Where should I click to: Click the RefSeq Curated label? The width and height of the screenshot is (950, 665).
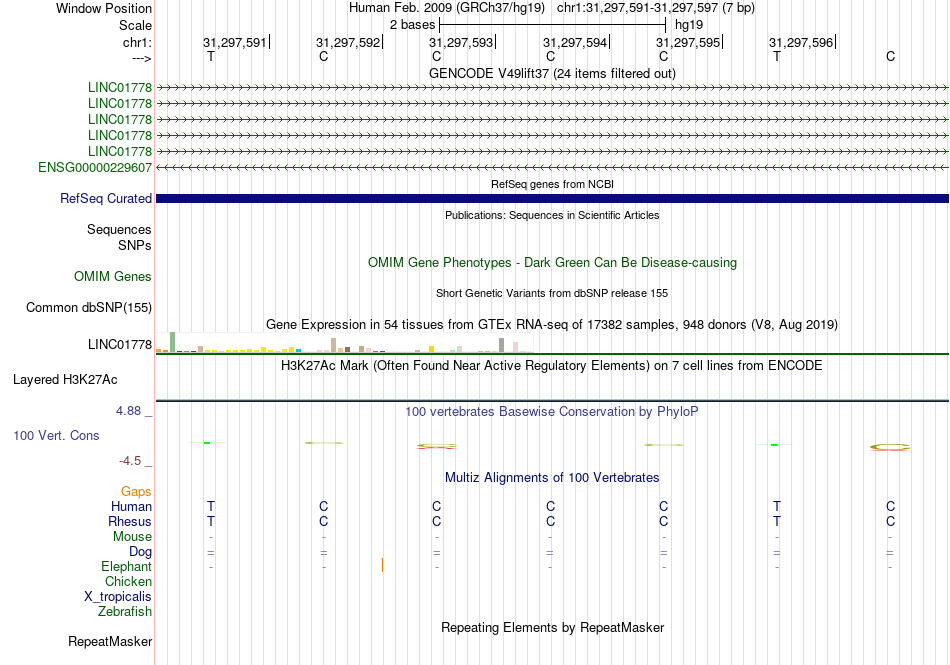(x=106, y=199)
